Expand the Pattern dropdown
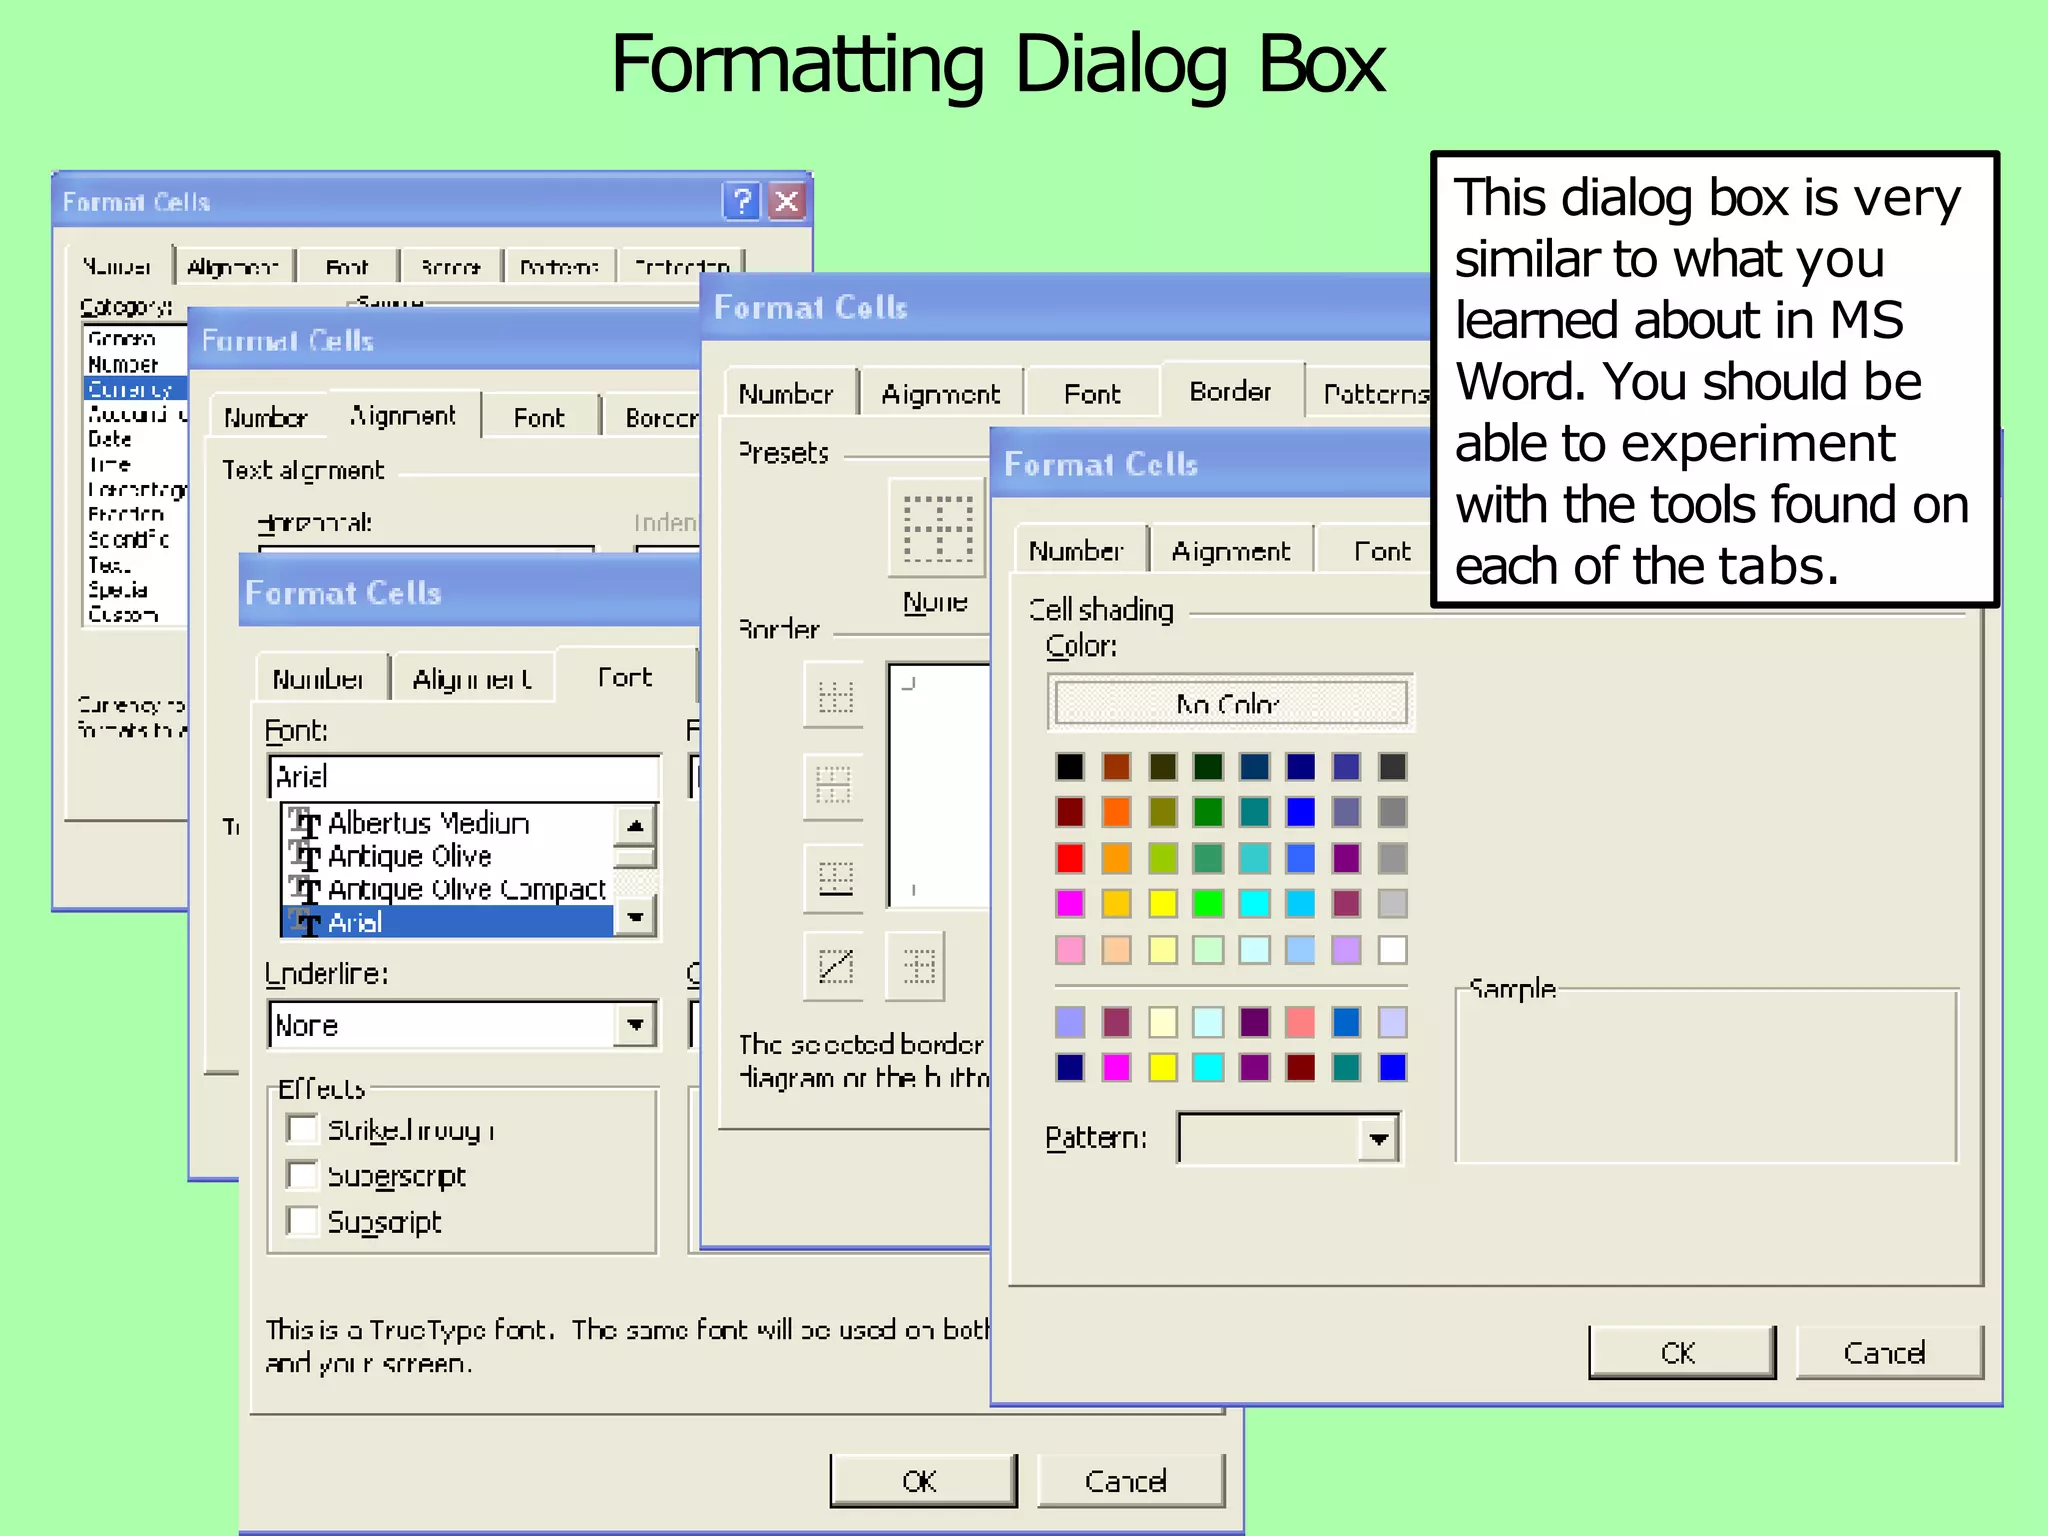2048x1536 pixels. 1378,1138
